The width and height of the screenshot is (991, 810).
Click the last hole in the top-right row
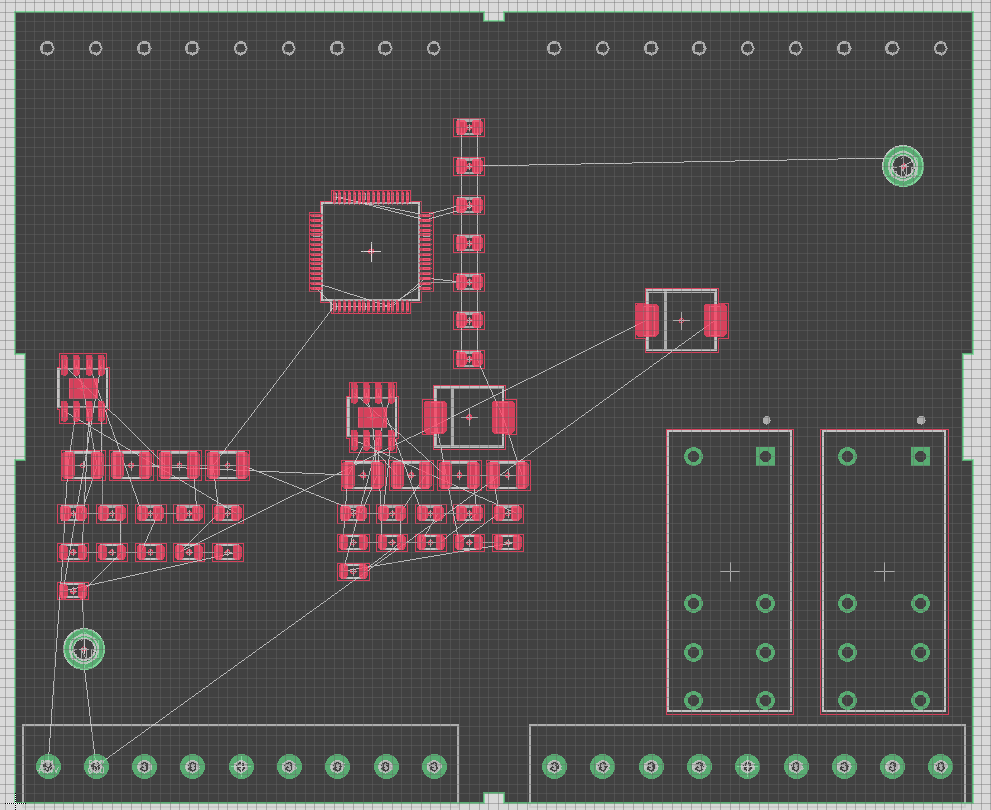[940, 48]
